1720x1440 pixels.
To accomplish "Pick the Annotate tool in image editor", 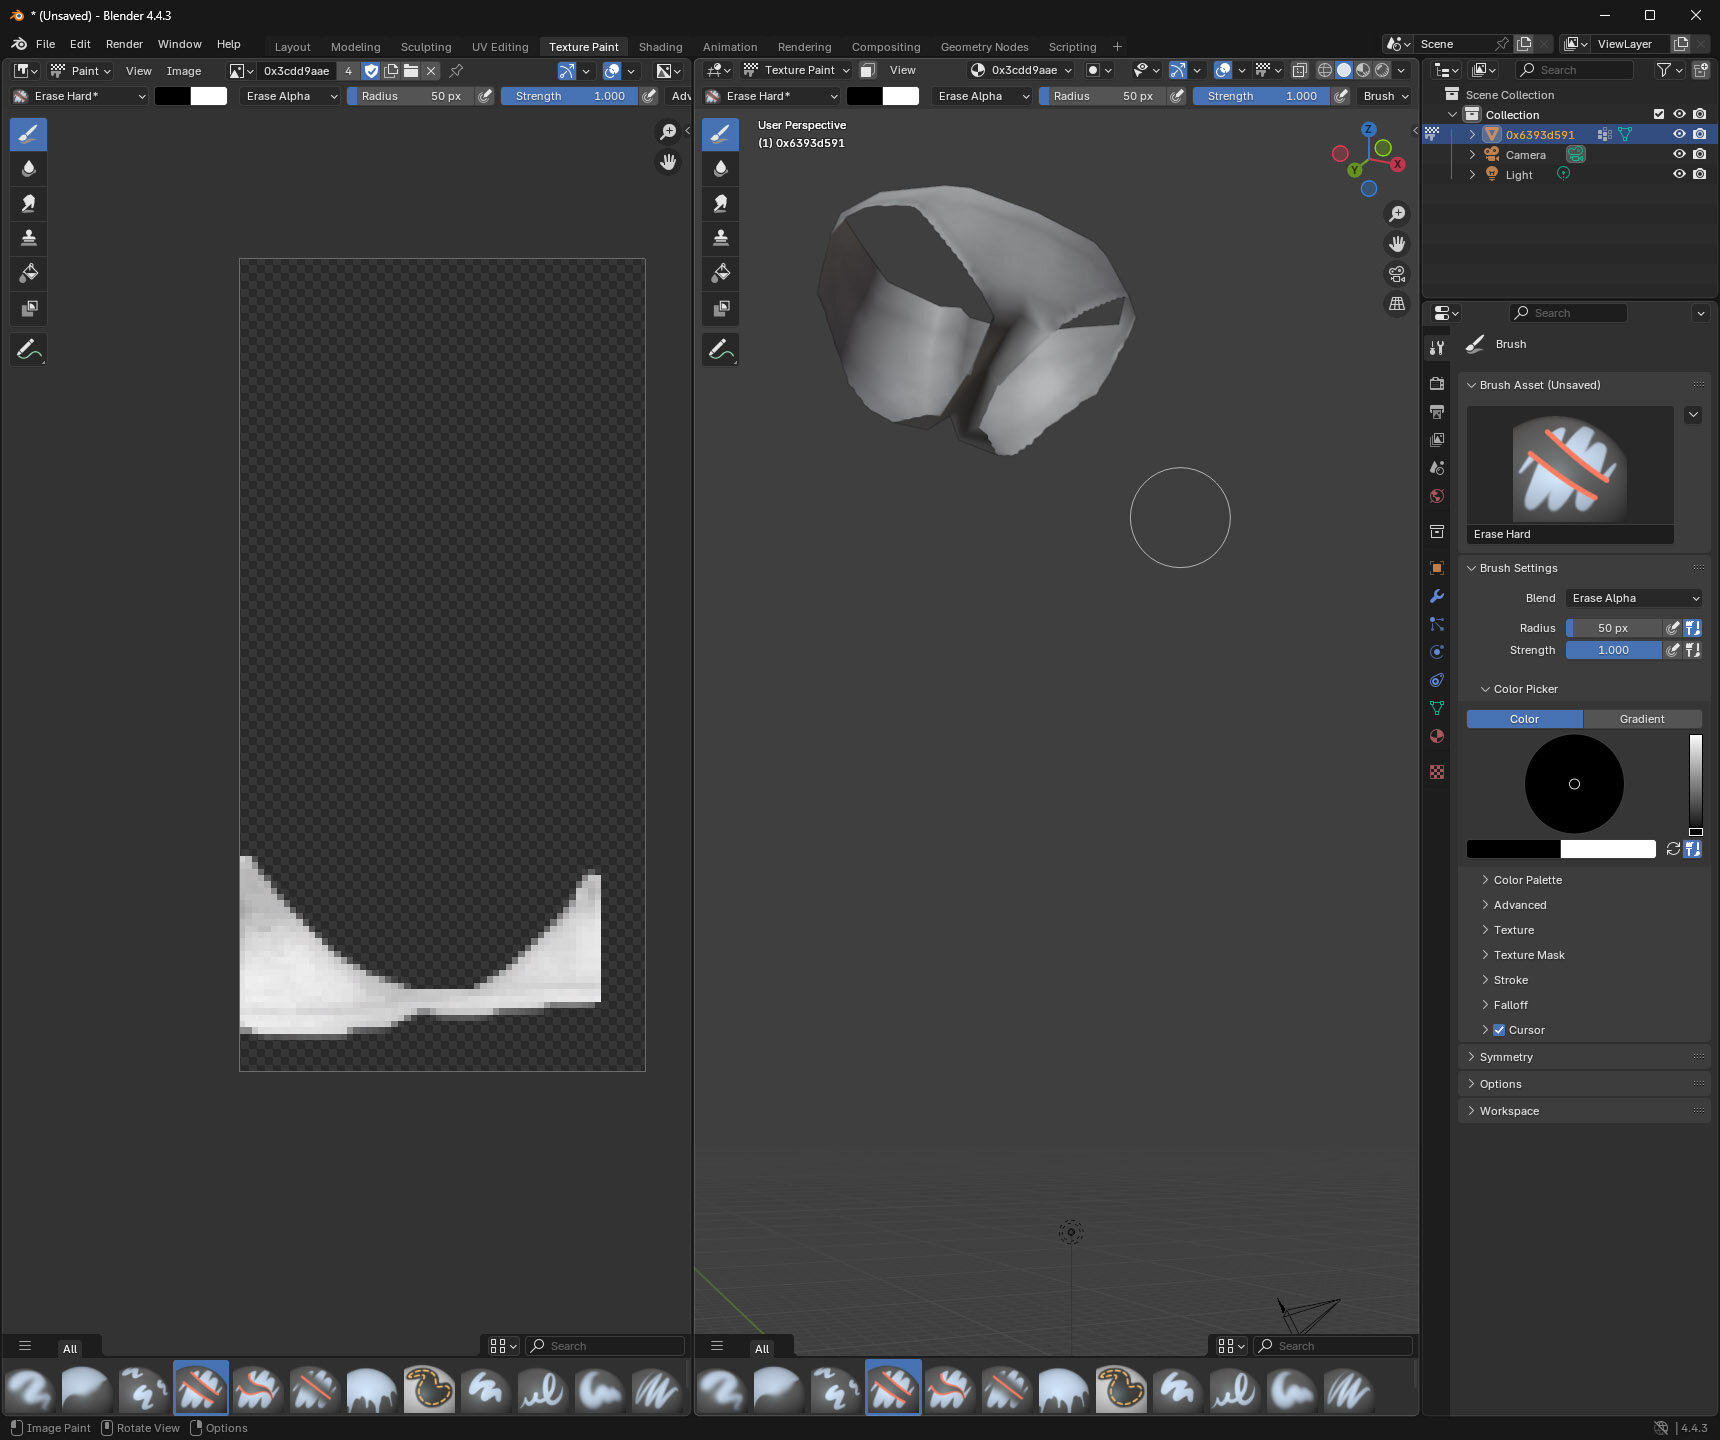I will (x=28, y=350).
